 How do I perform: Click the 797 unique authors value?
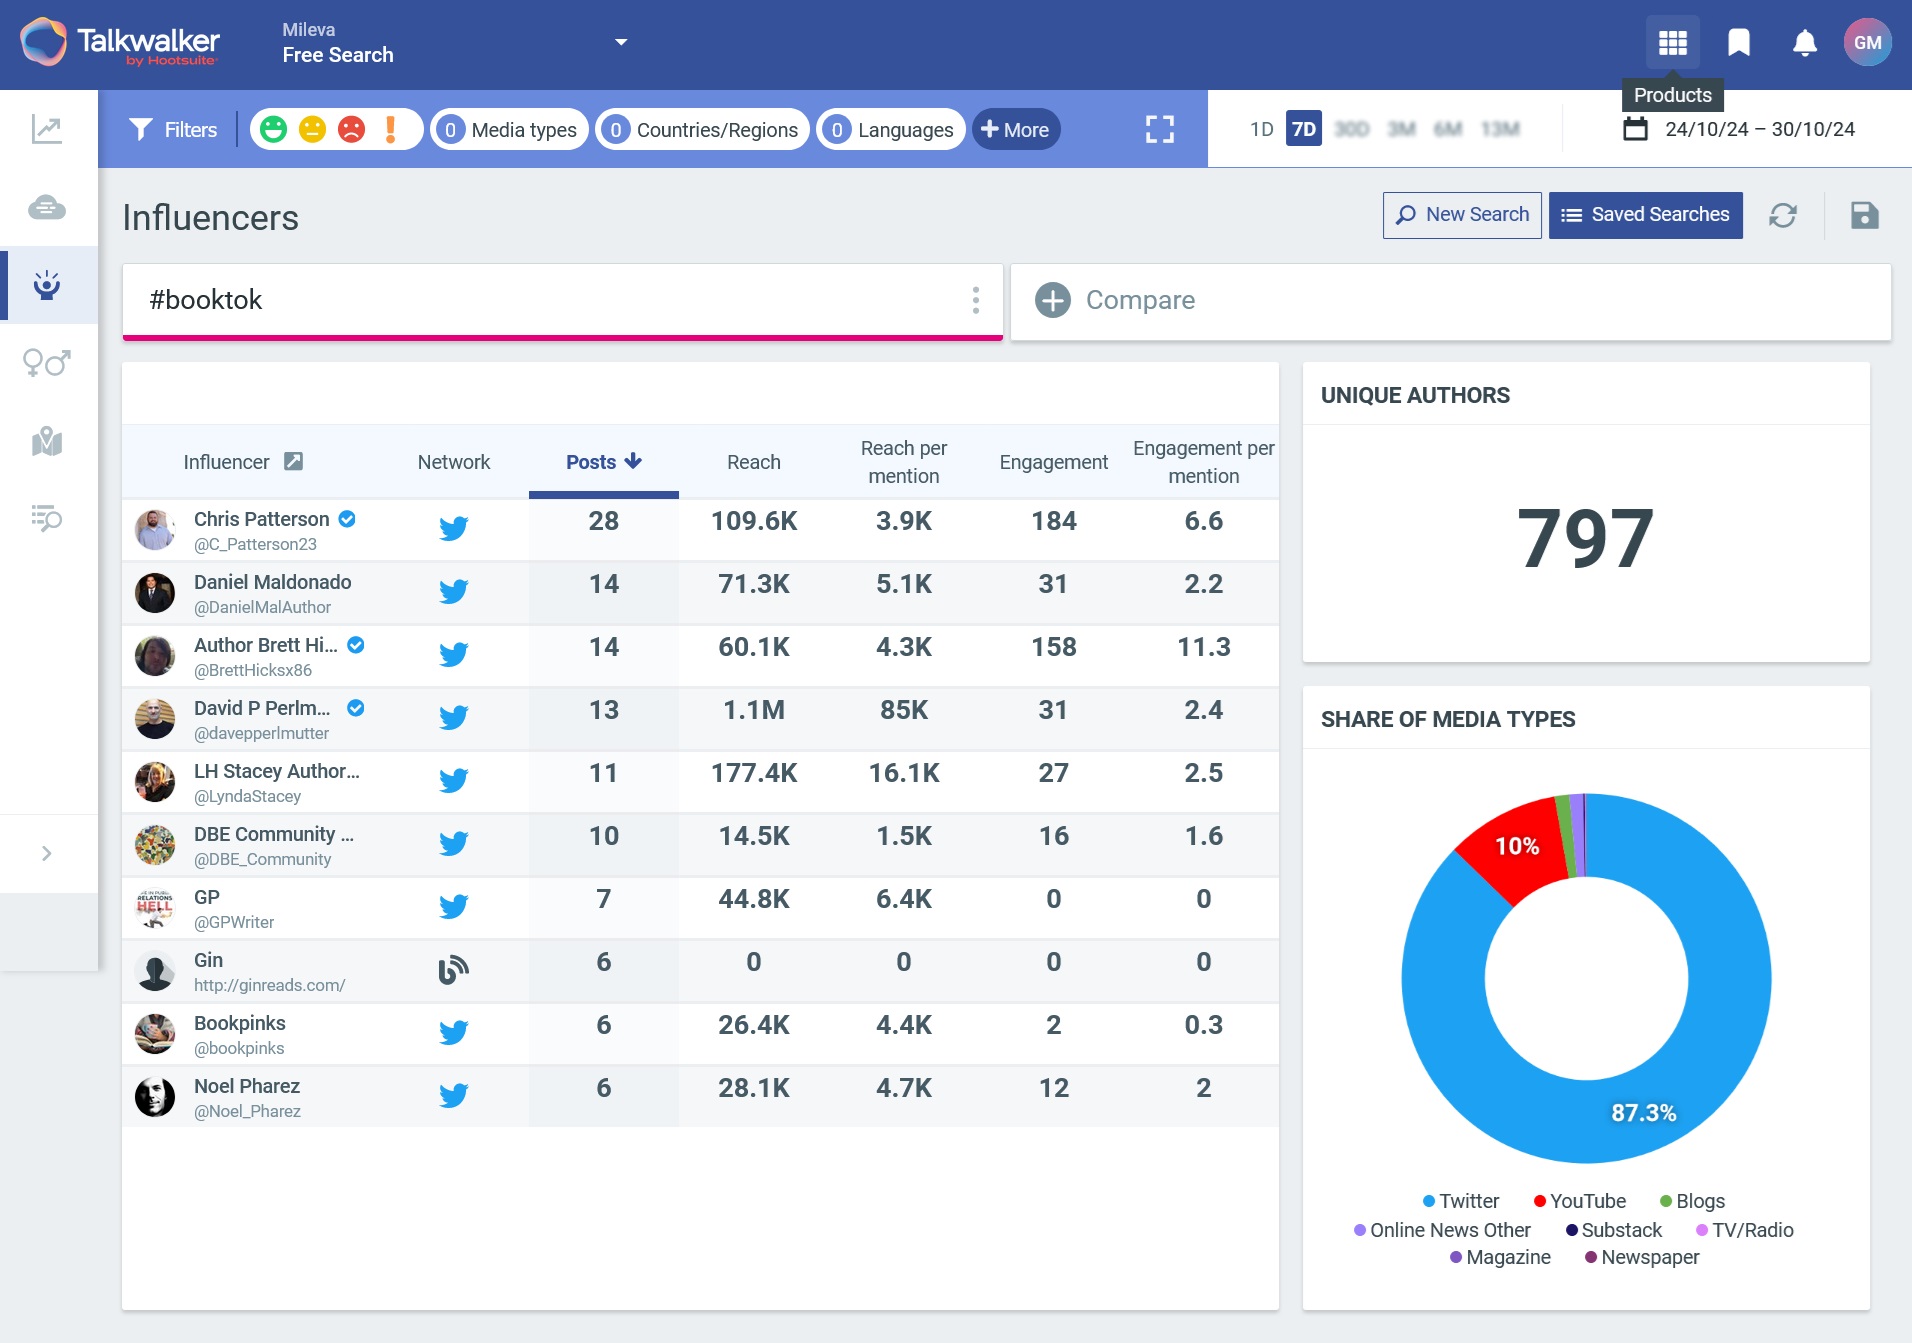coord(1585,539)
